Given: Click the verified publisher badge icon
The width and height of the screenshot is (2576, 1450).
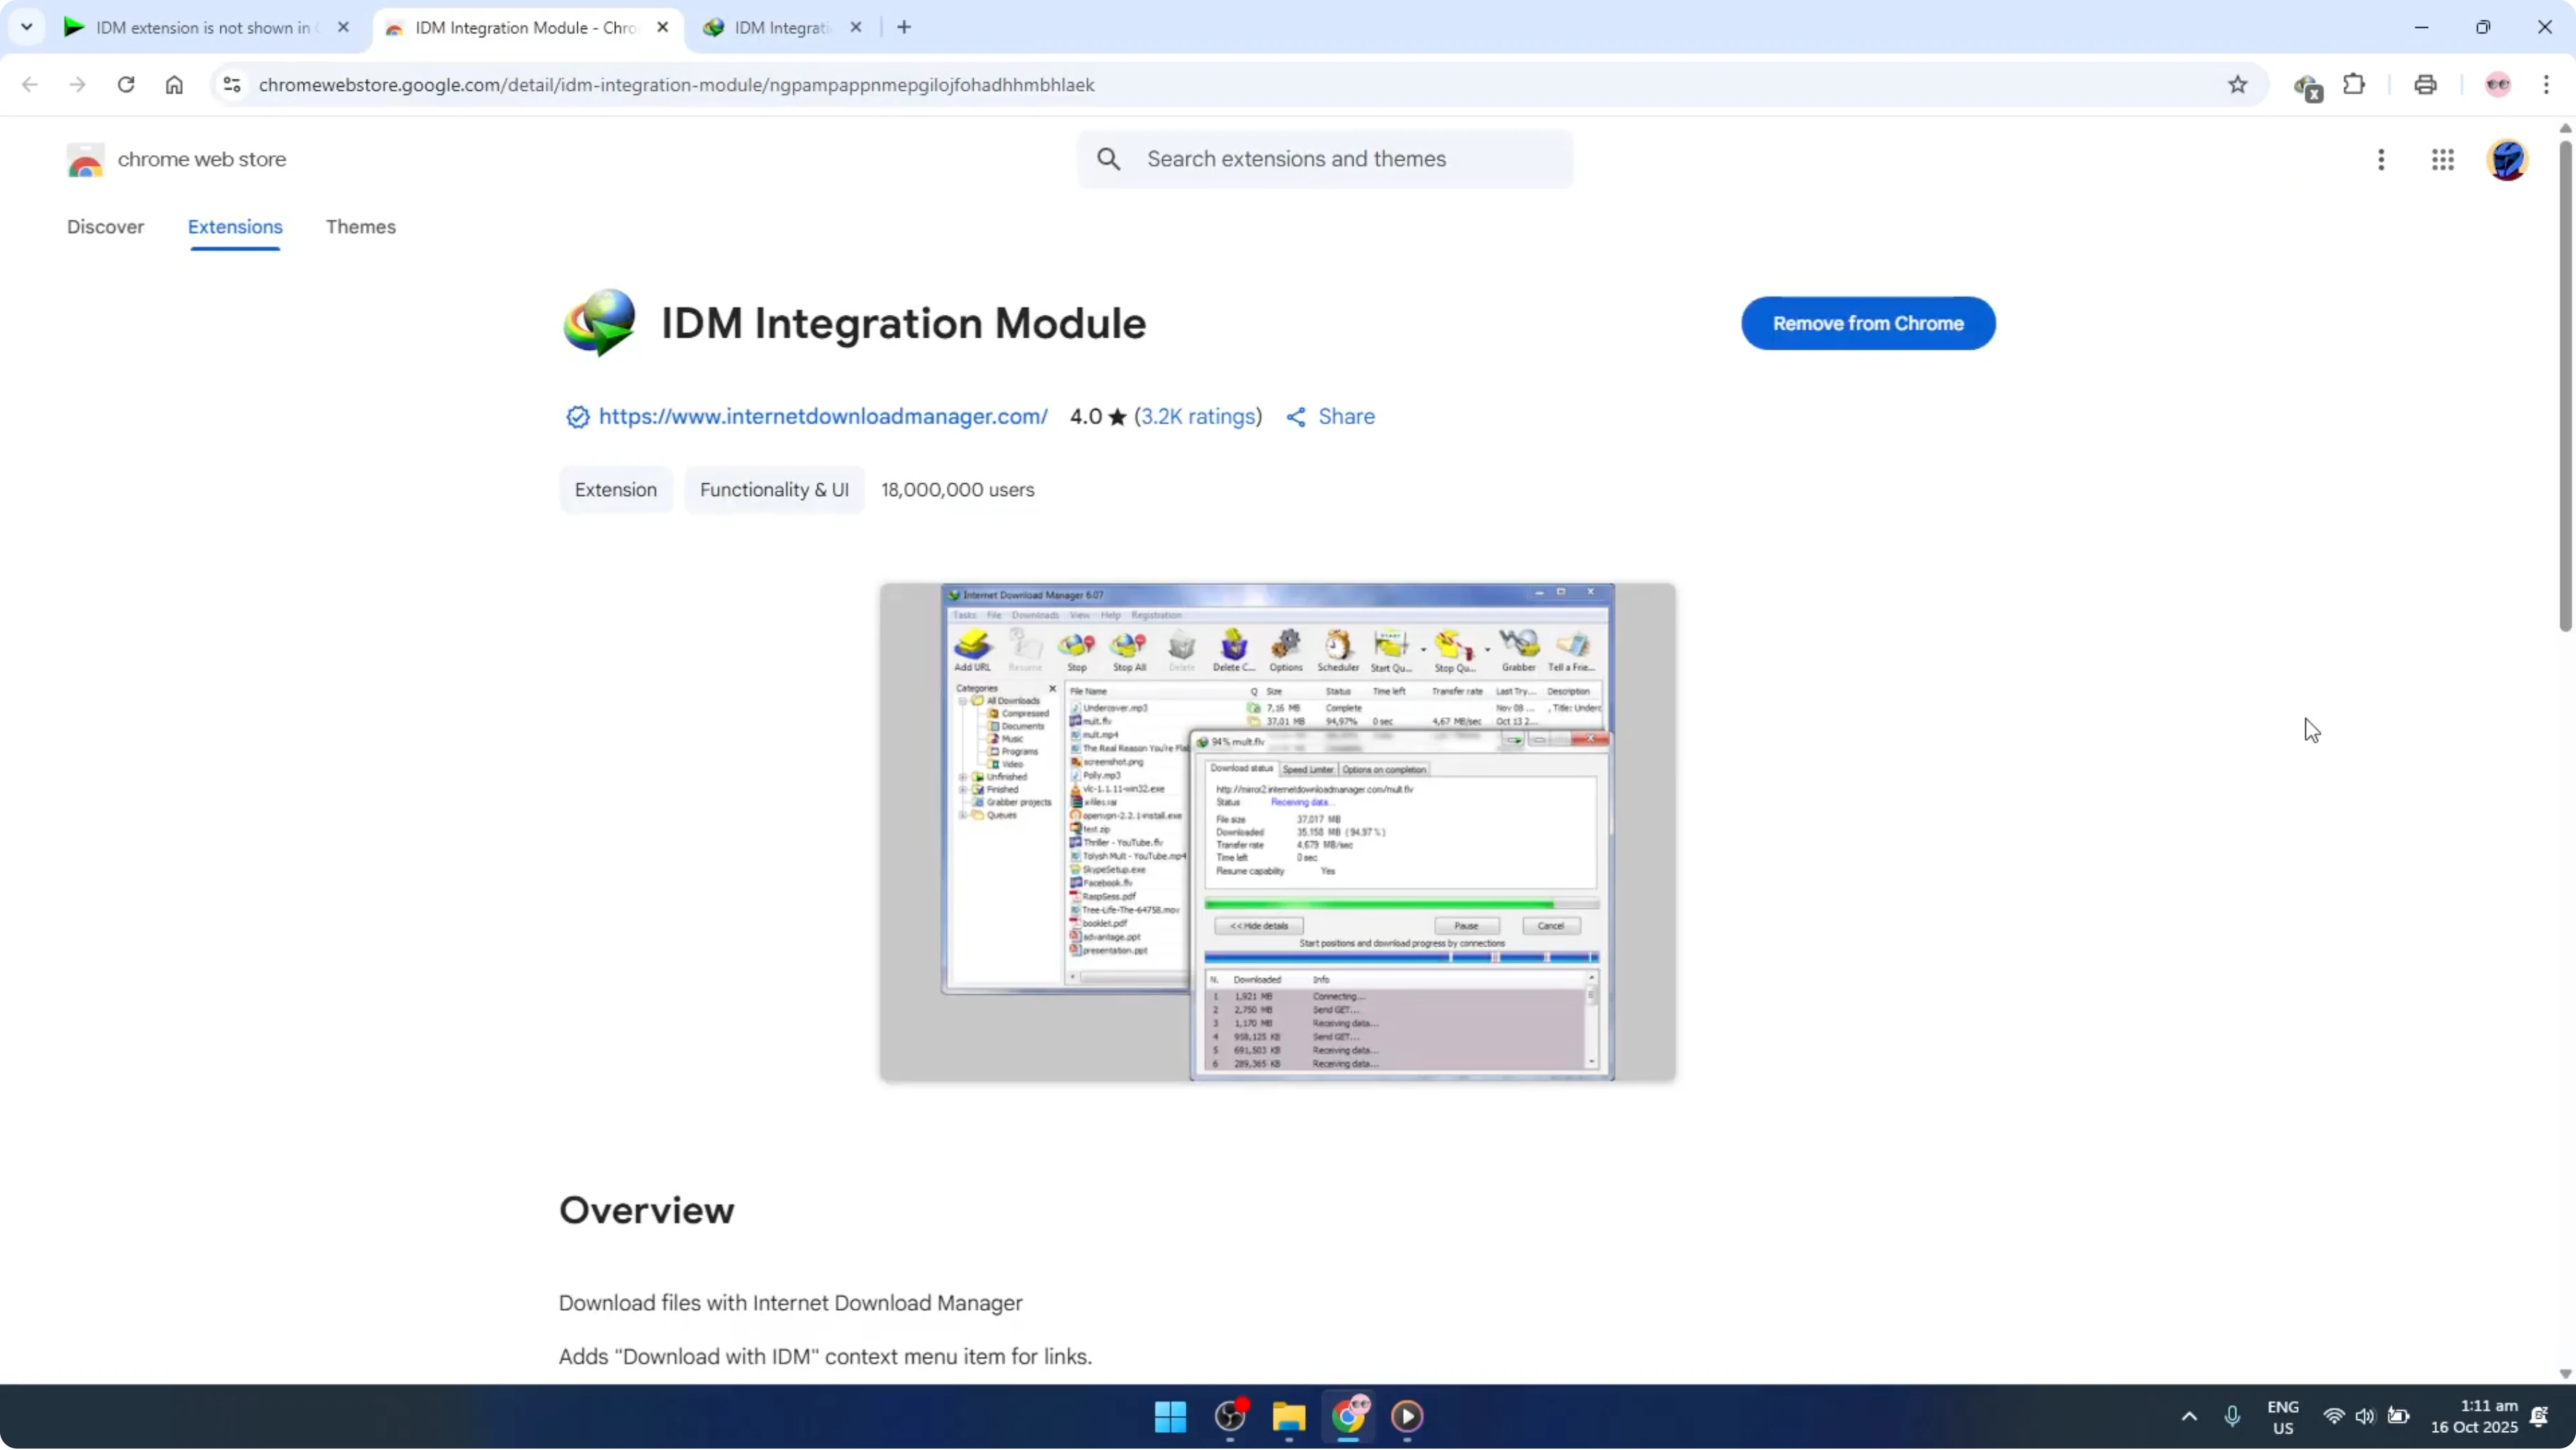Looking at the screenshot, I should pyautogui.click(x=577, y=416).
